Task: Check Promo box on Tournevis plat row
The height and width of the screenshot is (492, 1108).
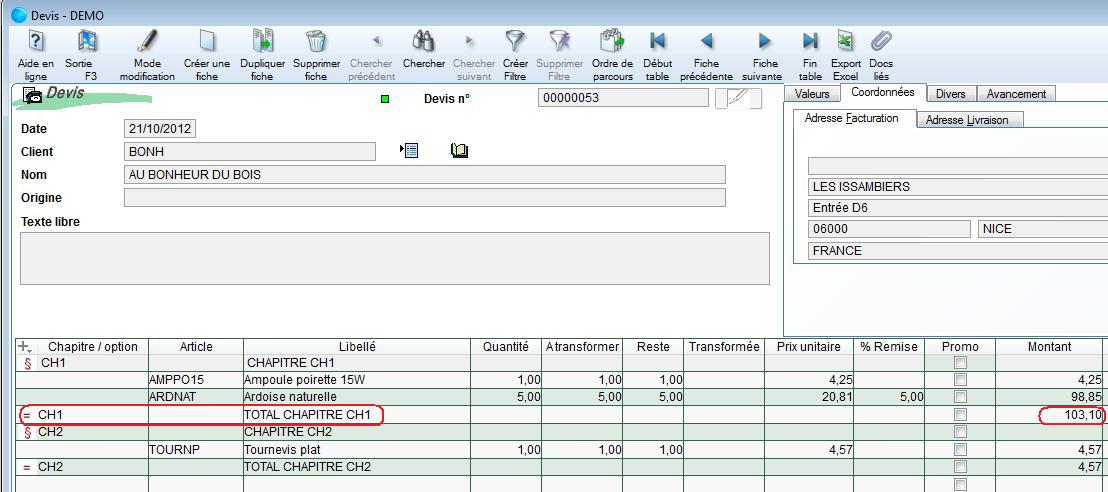Action: click(x=960, y=450)
